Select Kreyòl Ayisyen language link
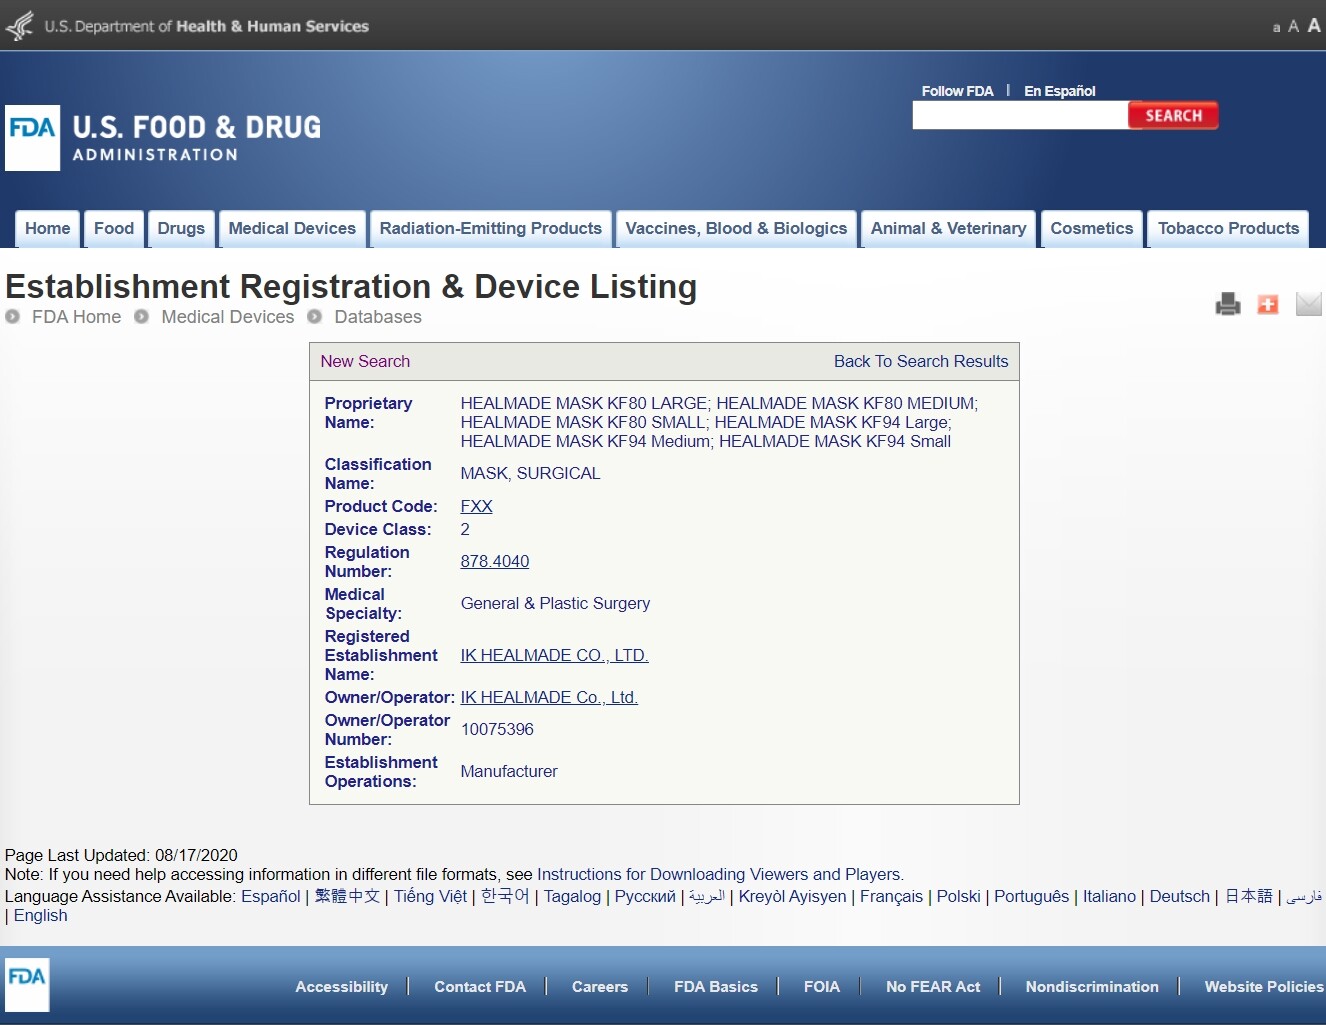 coord(792,897)
